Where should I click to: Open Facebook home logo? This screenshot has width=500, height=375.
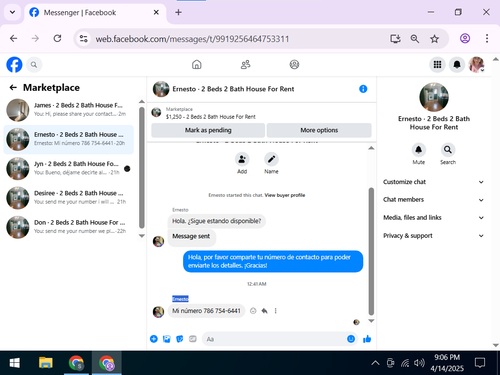(x=14, y=64)
